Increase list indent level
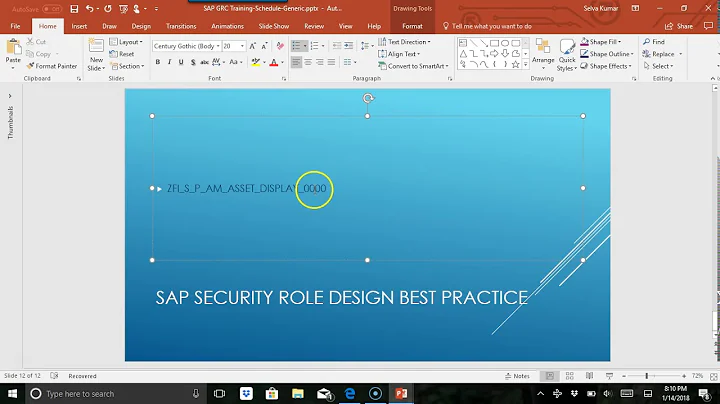 point(349,46)
